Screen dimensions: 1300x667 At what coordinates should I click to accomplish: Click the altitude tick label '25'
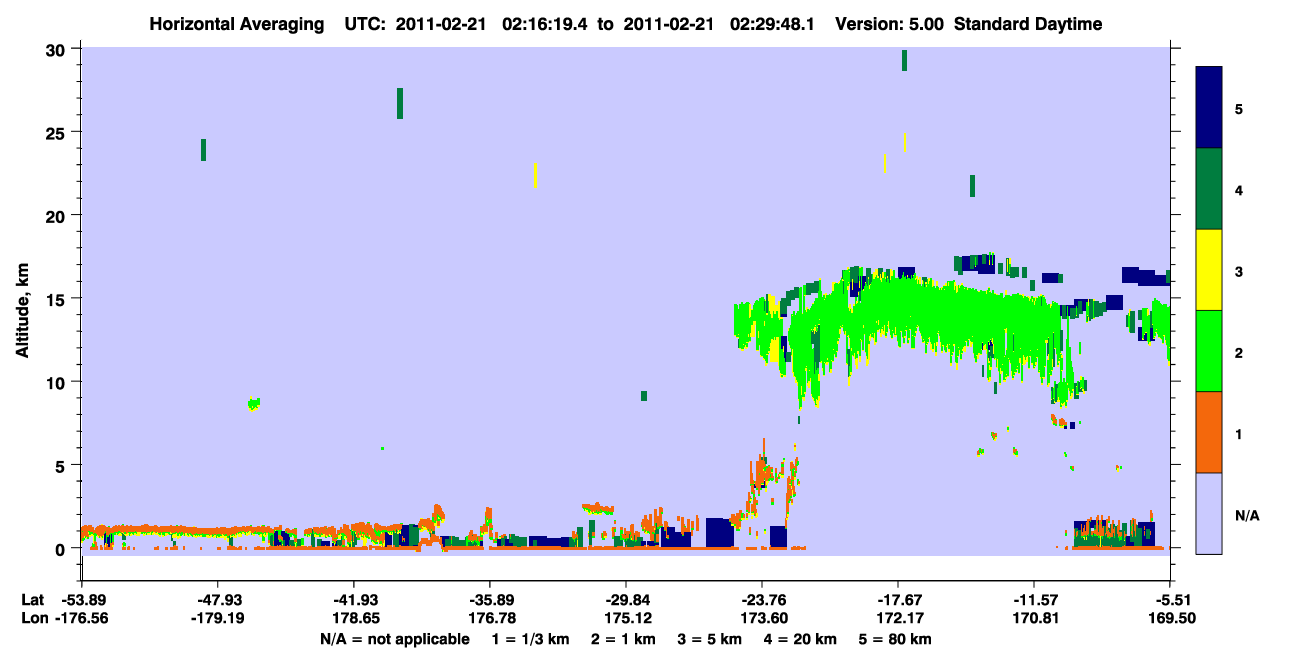coord(58,132)
